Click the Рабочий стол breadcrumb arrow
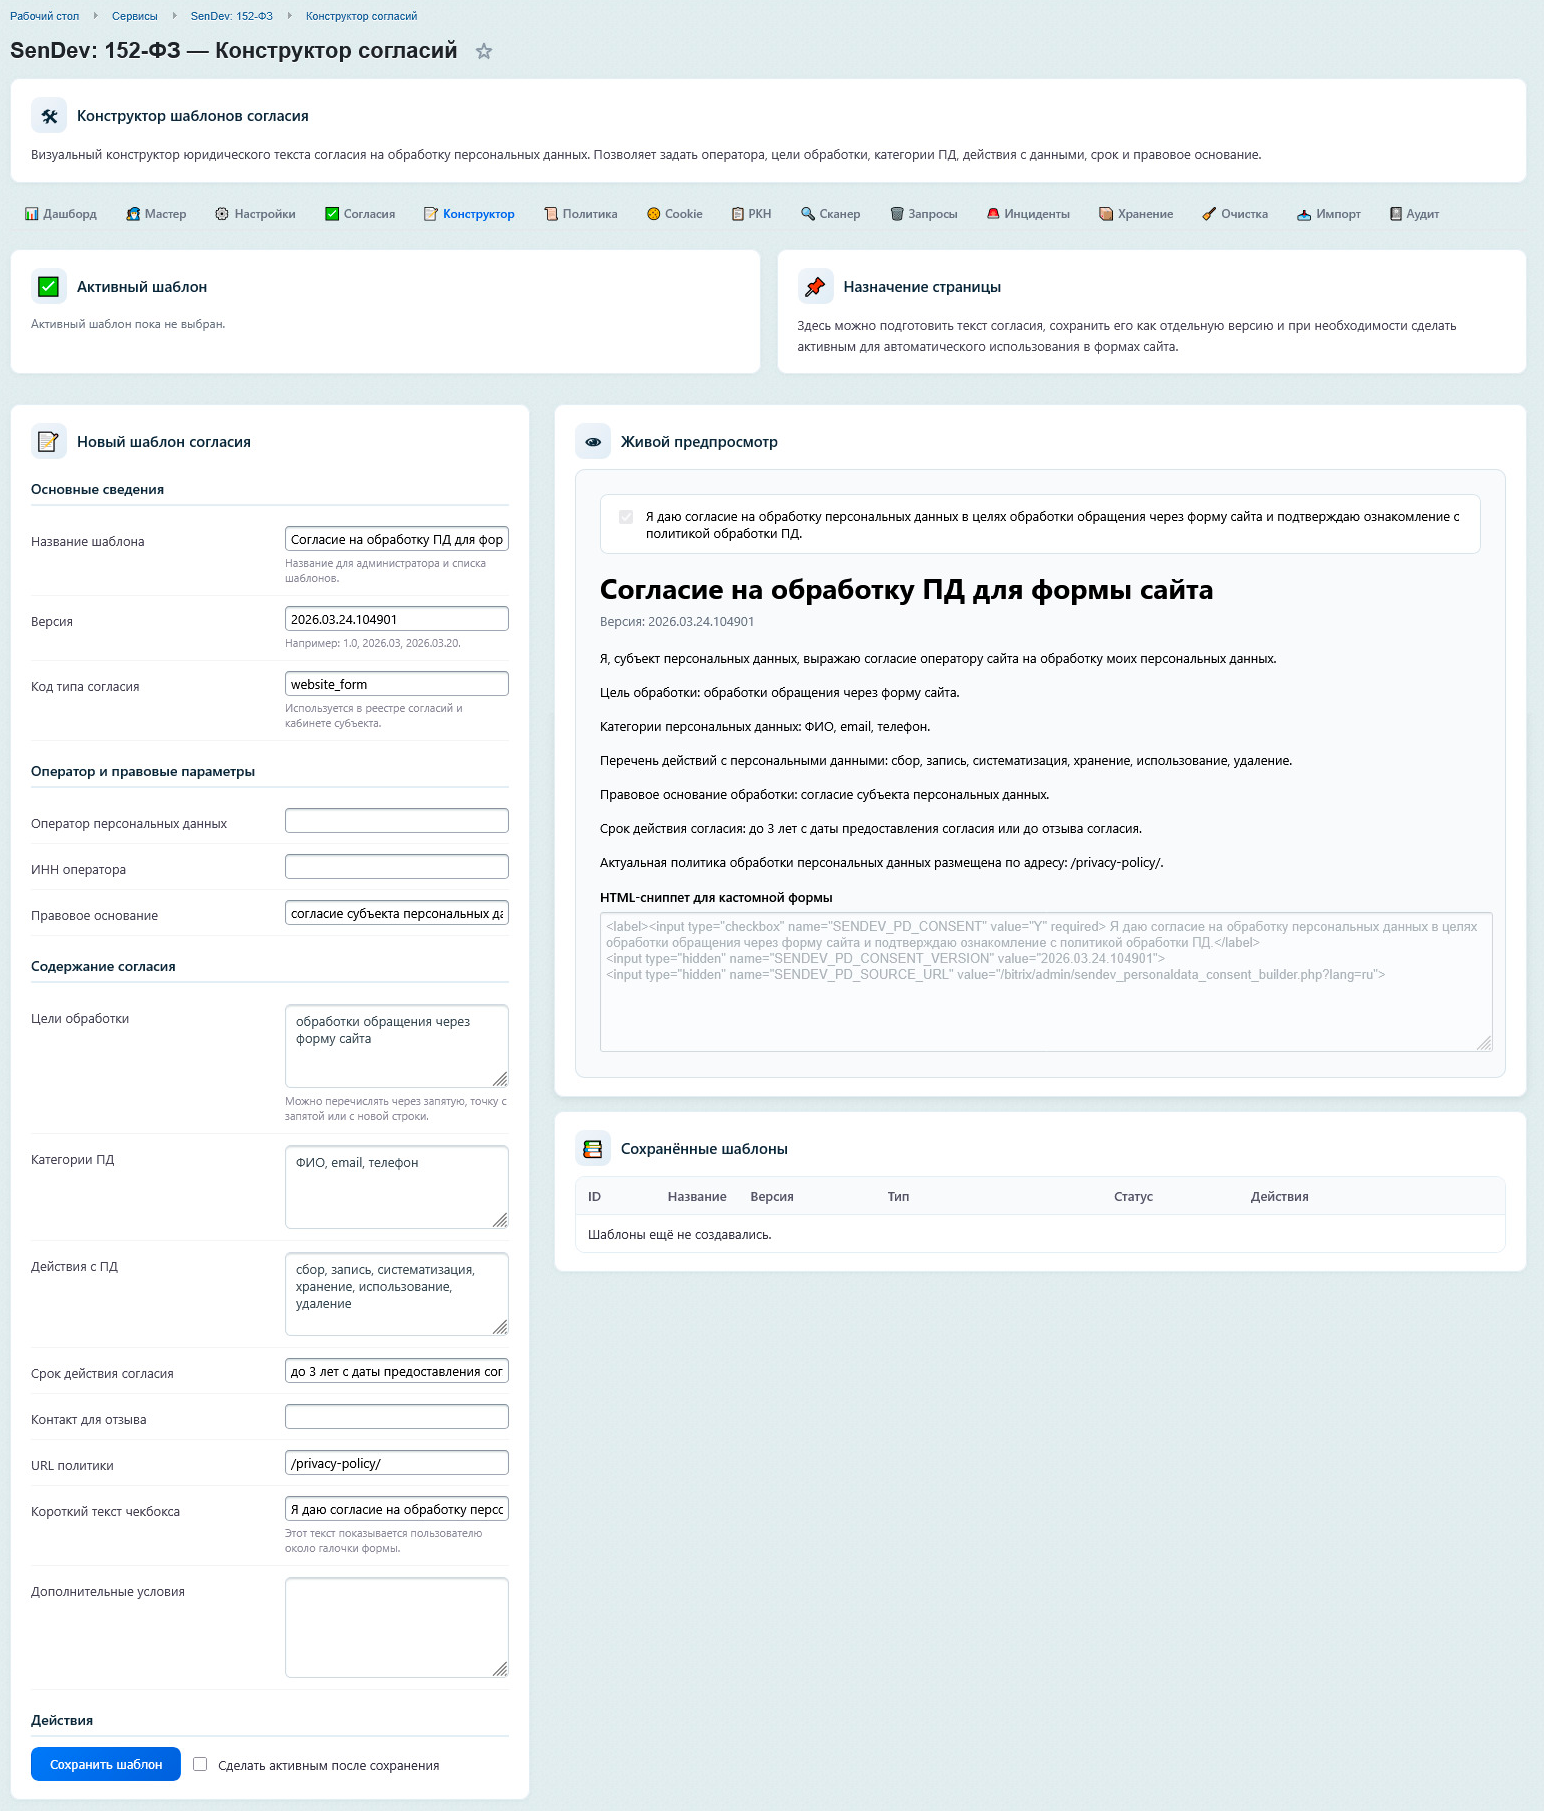Viewport: 1544px width, 1811px height. coord(96,16)
